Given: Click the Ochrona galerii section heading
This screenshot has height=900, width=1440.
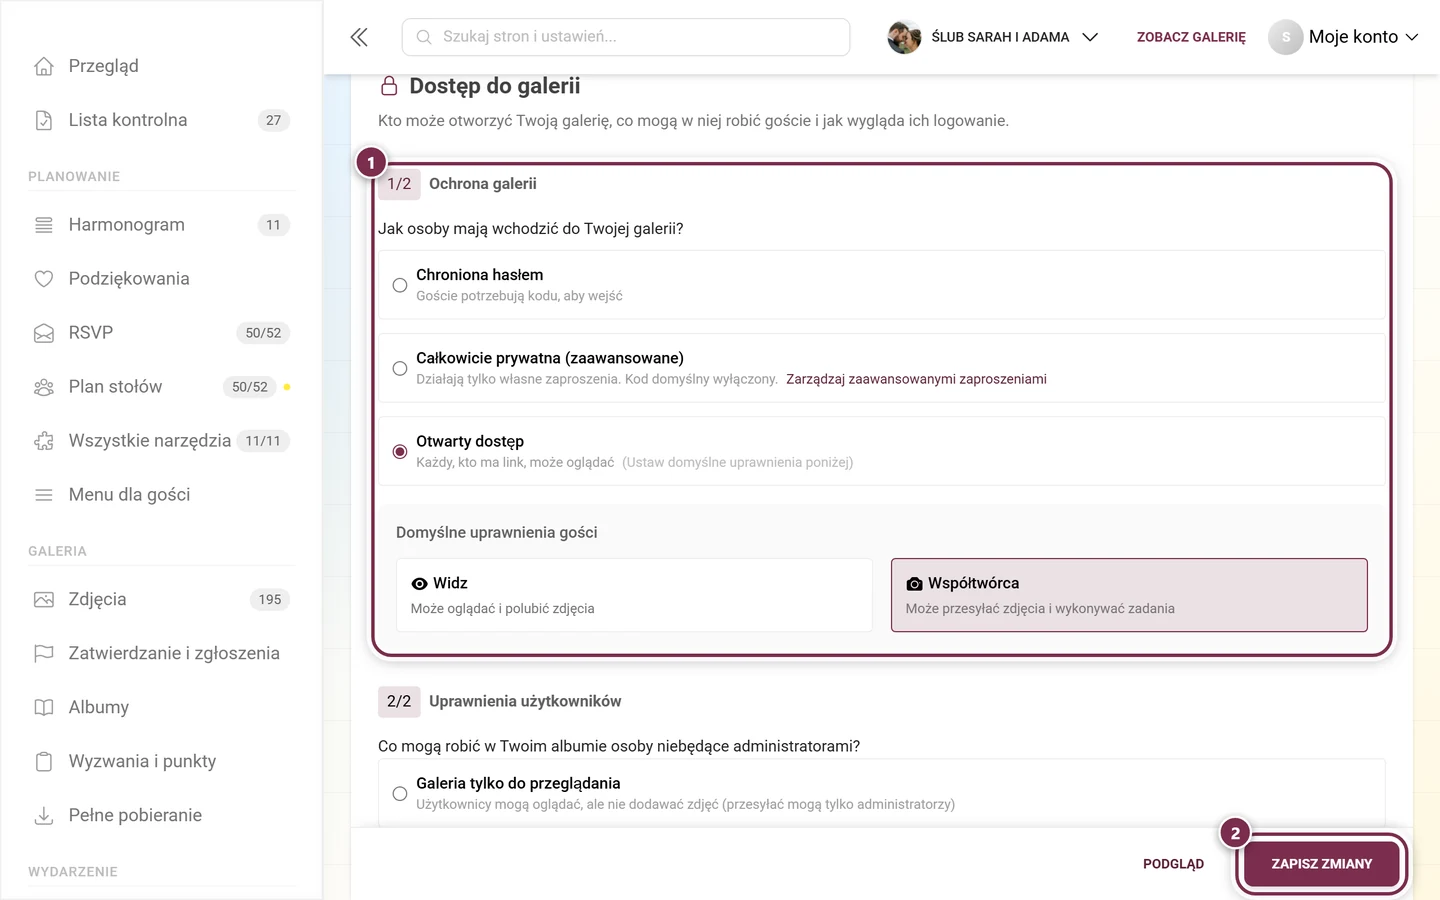Looking at the screenshot, I should pyautogui.click(x=483, y=184).
